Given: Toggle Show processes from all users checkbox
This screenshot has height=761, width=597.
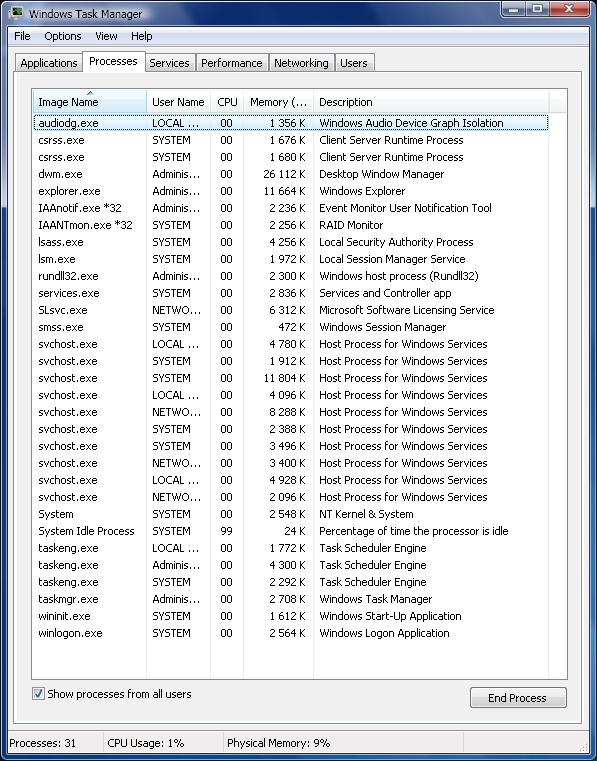Looking at the screenshot, I should [x=38, y=694].
